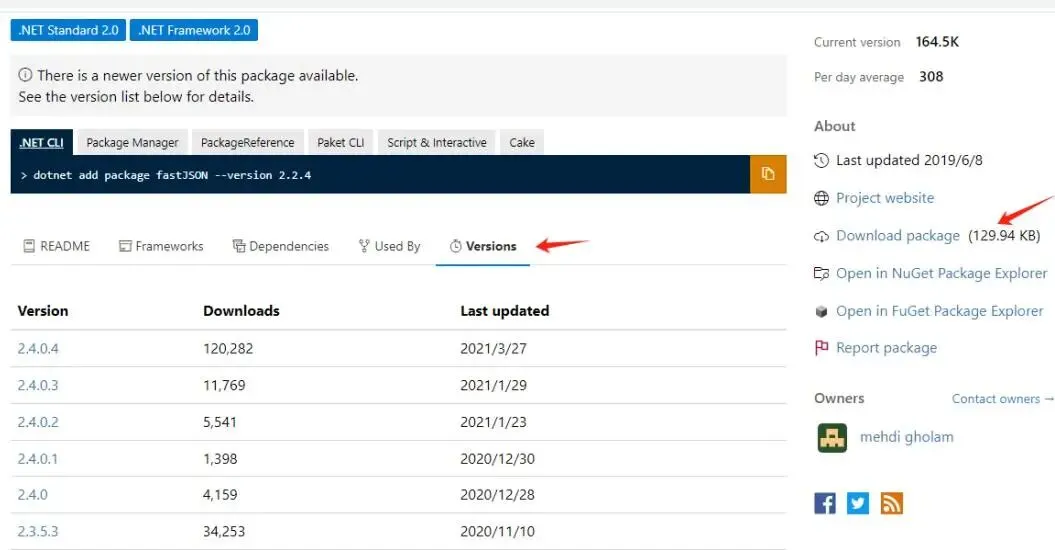
Task: Share package on Twitter icon
Action: (858, 503)
